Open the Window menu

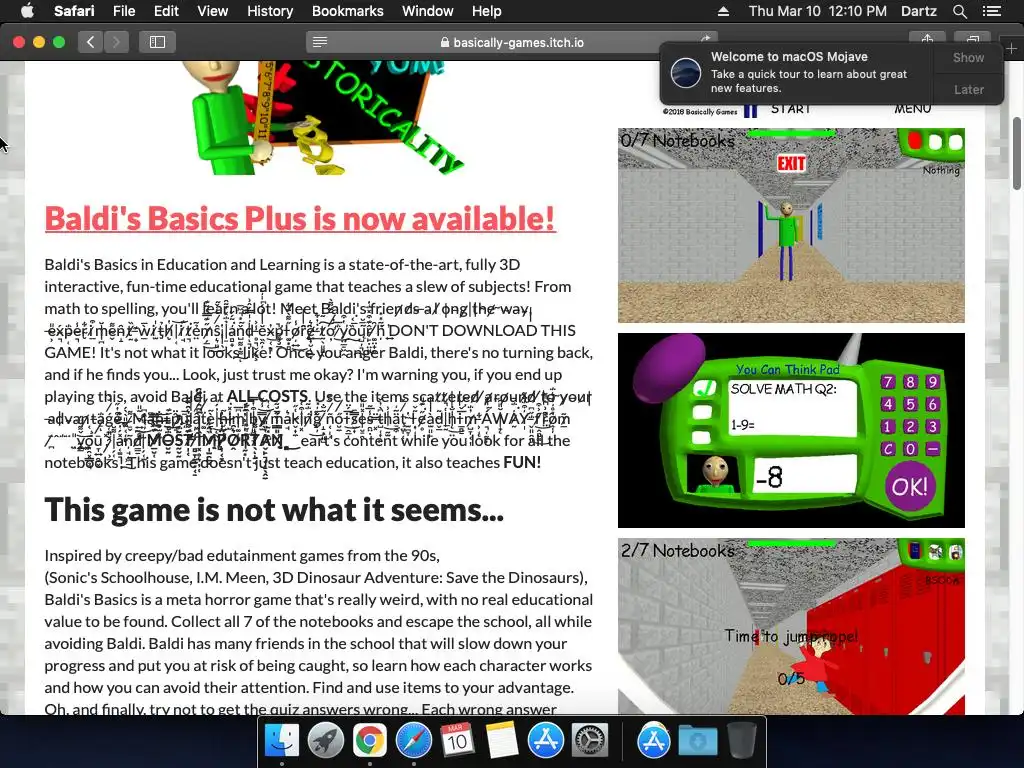point(427,11)
